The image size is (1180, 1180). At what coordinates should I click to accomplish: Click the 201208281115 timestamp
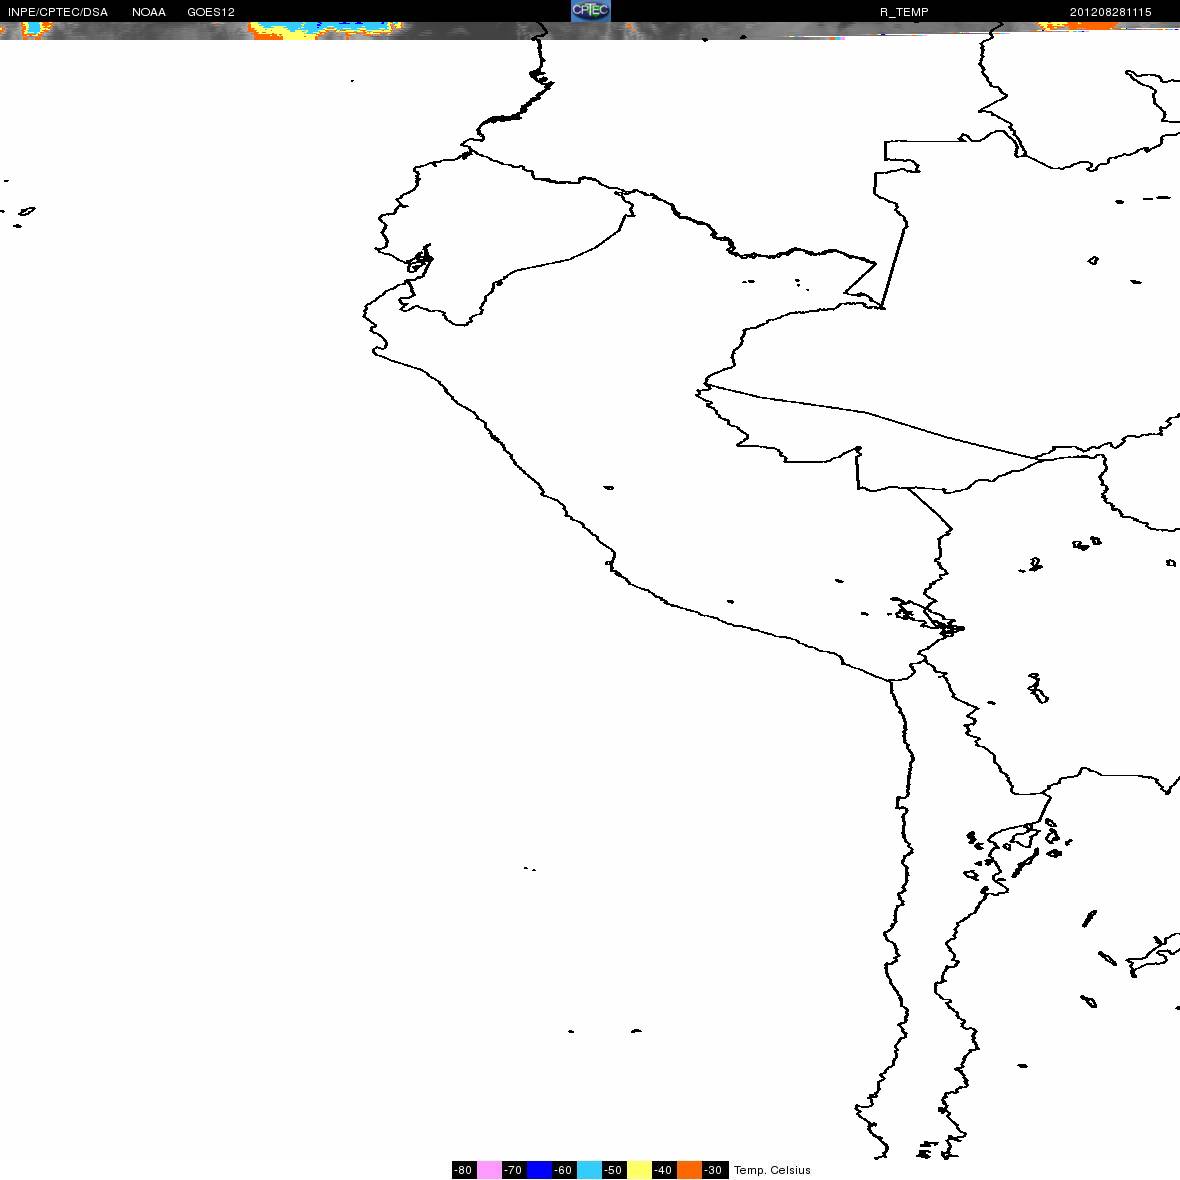point(1111,12)
